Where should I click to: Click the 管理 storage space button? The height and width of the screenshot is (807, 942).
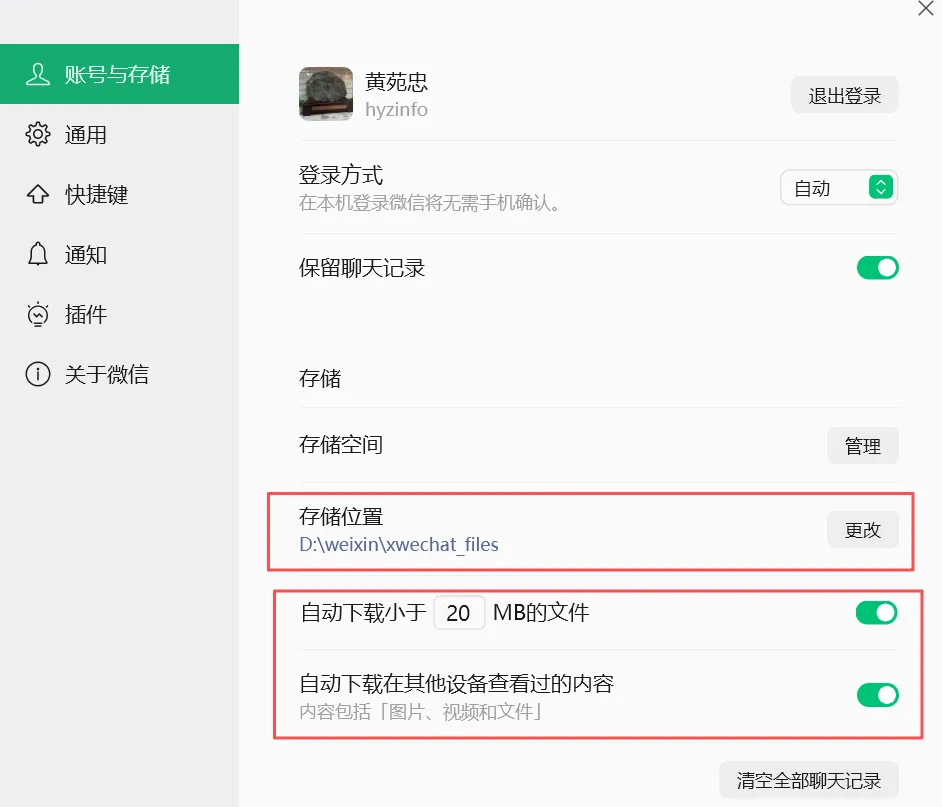(862, 445)
